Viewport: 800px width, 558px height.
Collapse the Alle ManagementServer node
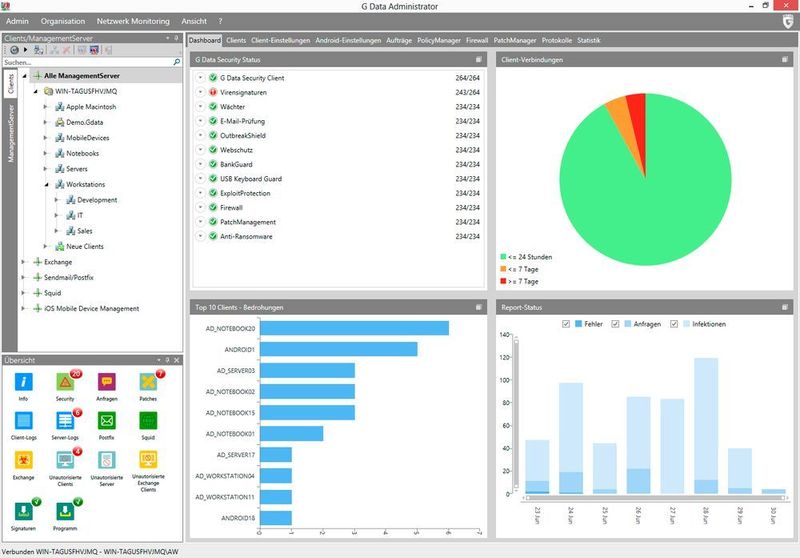coord(24,76)
